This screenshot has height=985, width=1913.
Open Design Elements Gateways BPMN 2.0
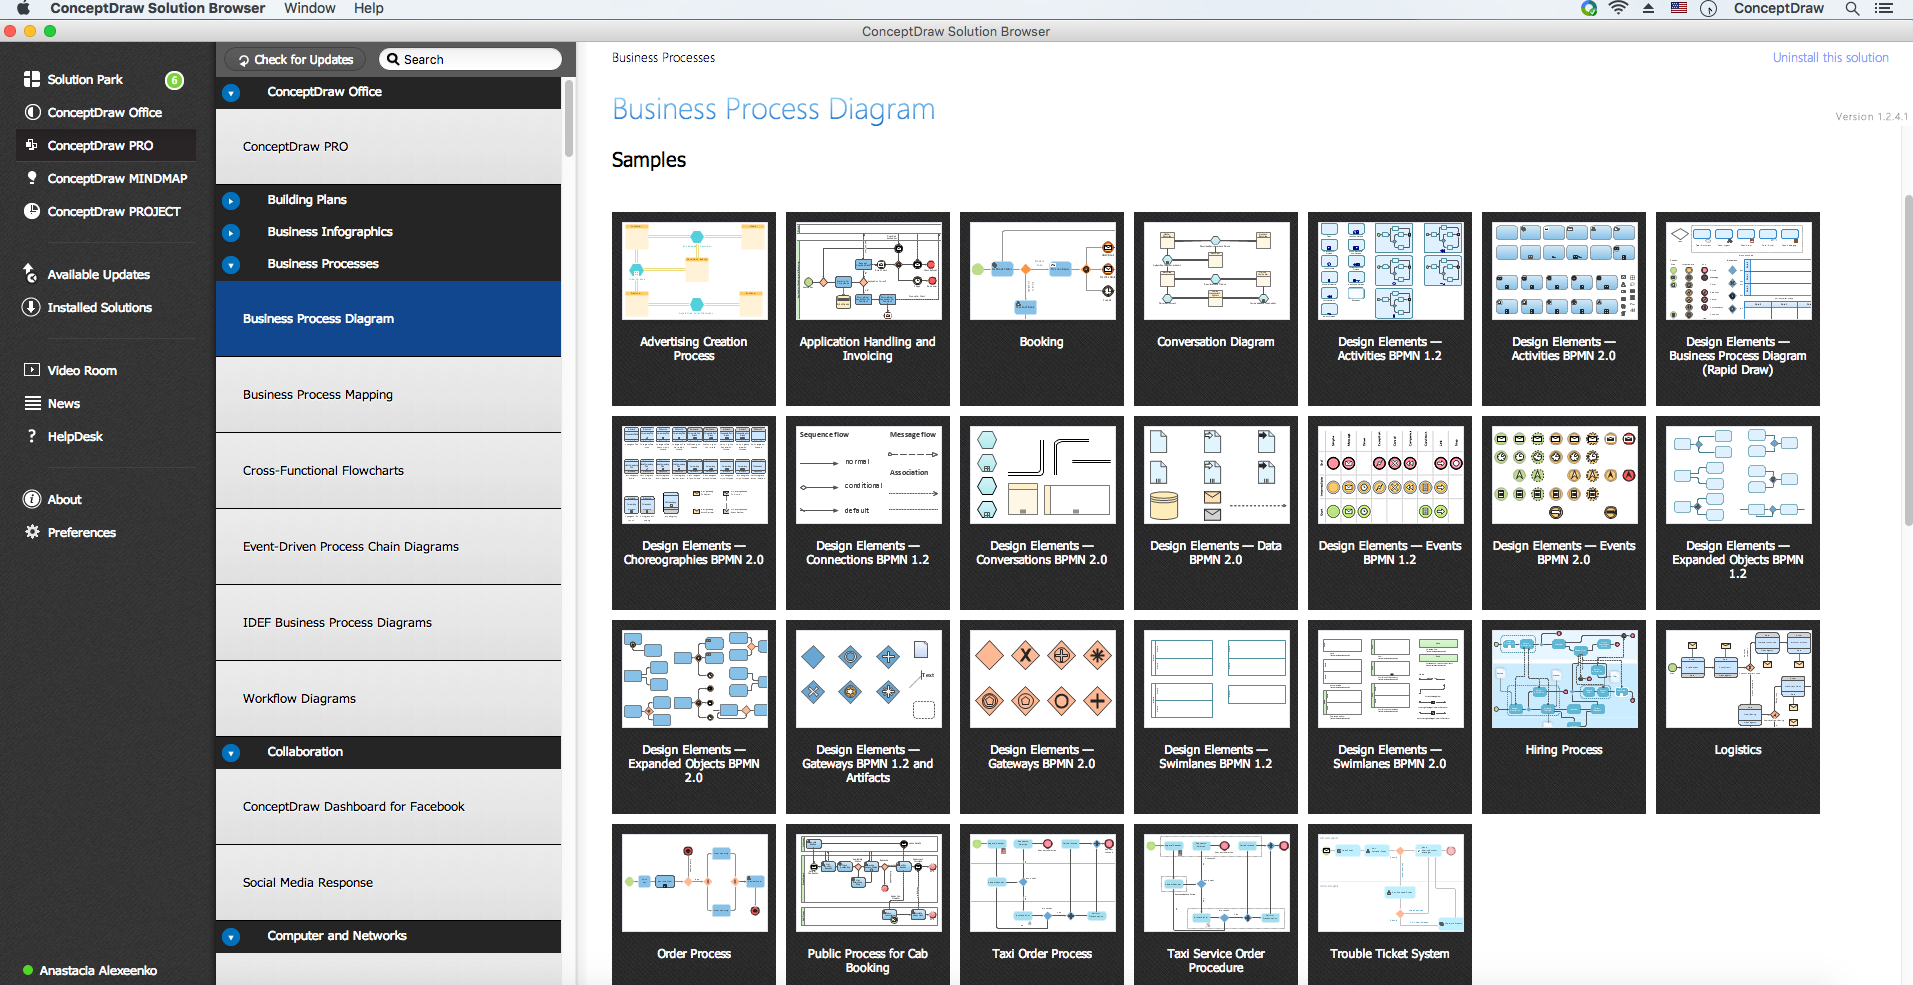coord(1042,716)
